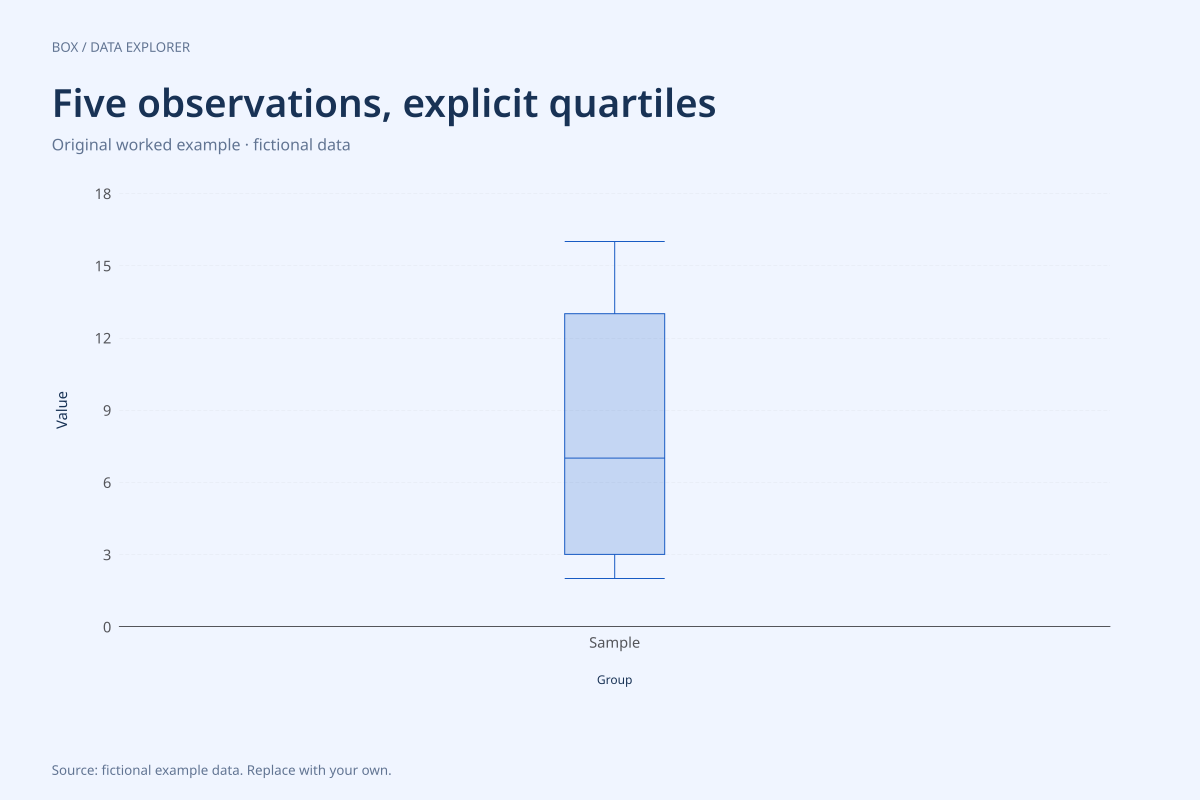Click the BOX / DATA EXPLORER breadcrumb text
This screenshot has height=800, width=1200.
[x=121, y=47]
